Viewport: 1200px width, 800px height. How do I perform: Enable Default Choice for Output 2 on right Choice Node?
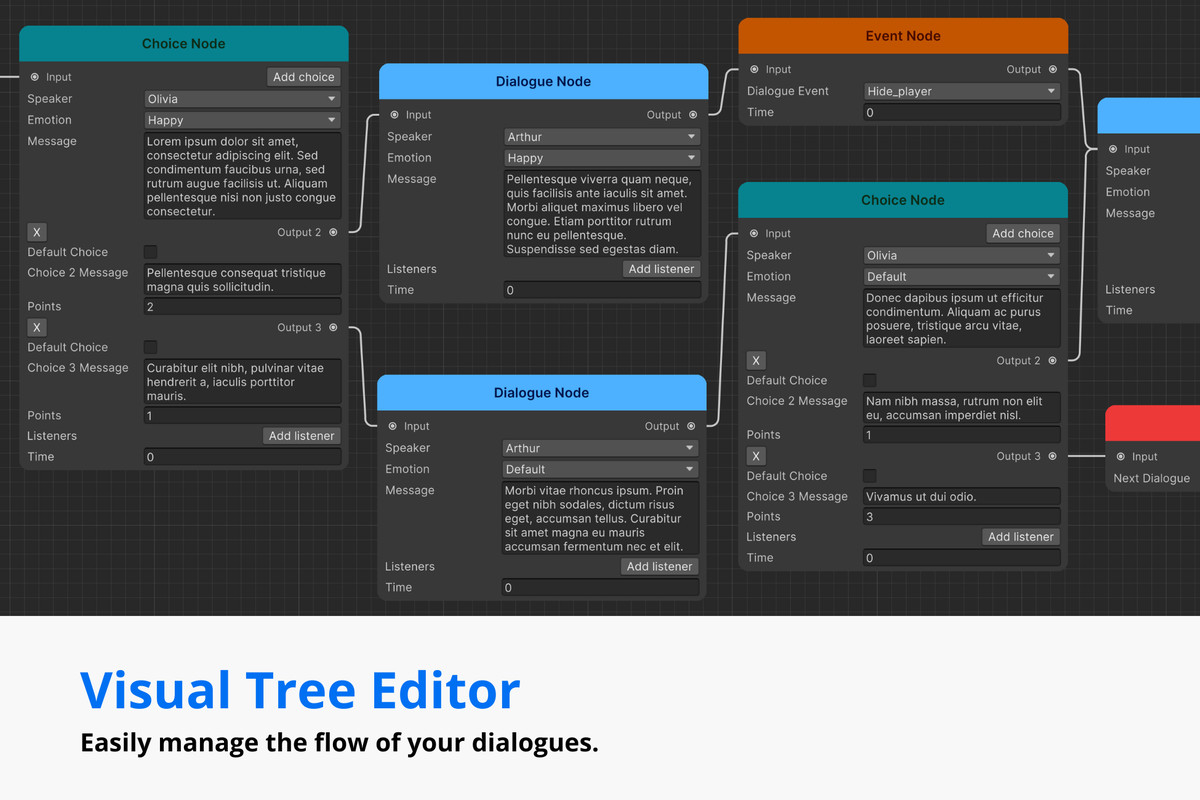(869, 380)
